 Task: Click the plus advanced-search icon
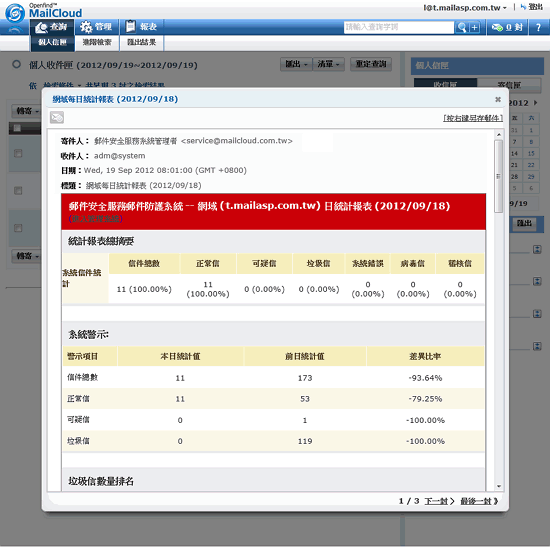click(x=474, y=27)
